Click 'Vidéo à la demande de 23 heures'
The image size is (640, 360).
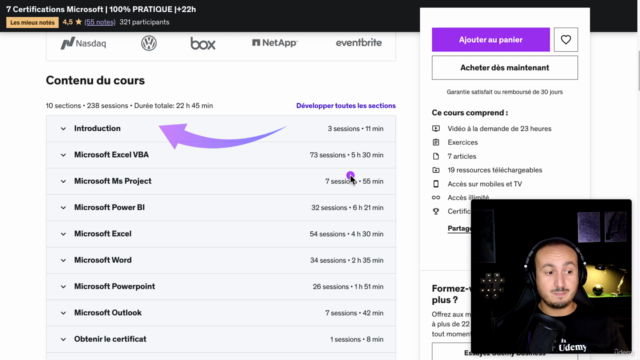[499, 129]
